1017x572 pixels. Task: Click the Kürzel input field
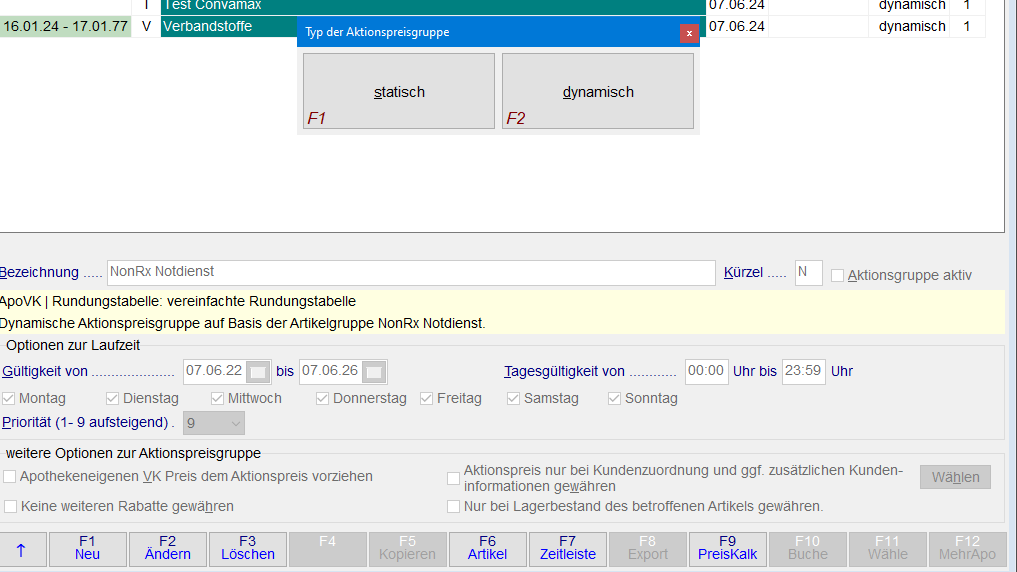[808, 272]
